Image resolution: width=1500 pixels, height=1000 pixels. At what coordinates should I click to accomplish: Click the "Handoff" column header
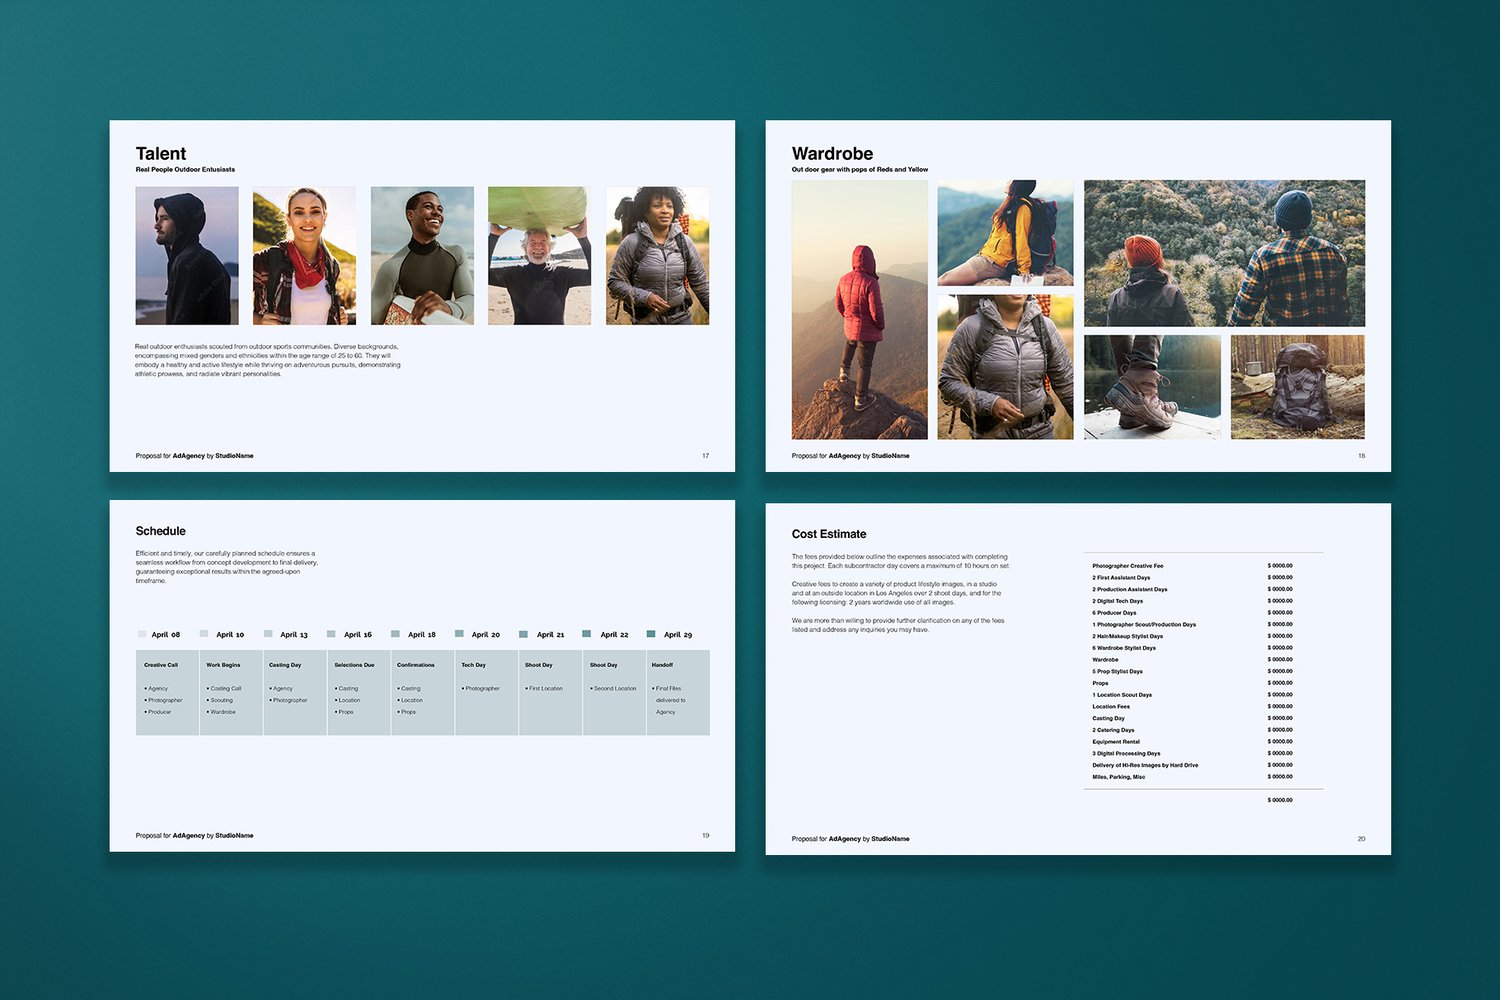pos(662,665)
